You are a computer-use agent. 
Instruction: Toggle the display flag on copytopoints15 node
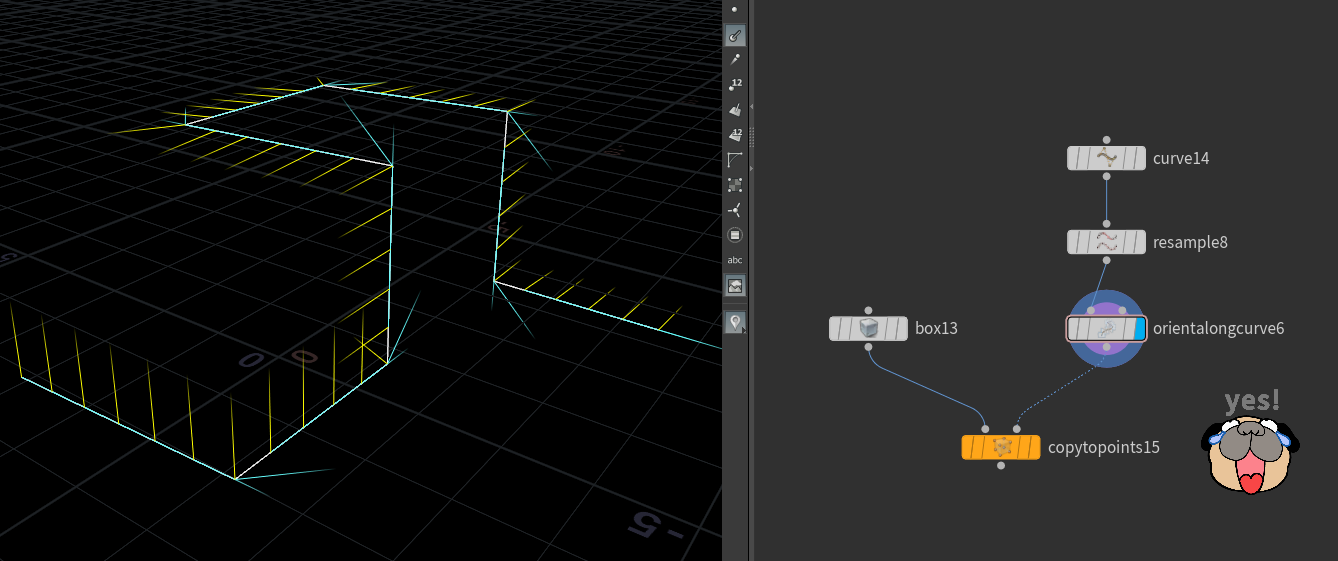coord(1033,447)
